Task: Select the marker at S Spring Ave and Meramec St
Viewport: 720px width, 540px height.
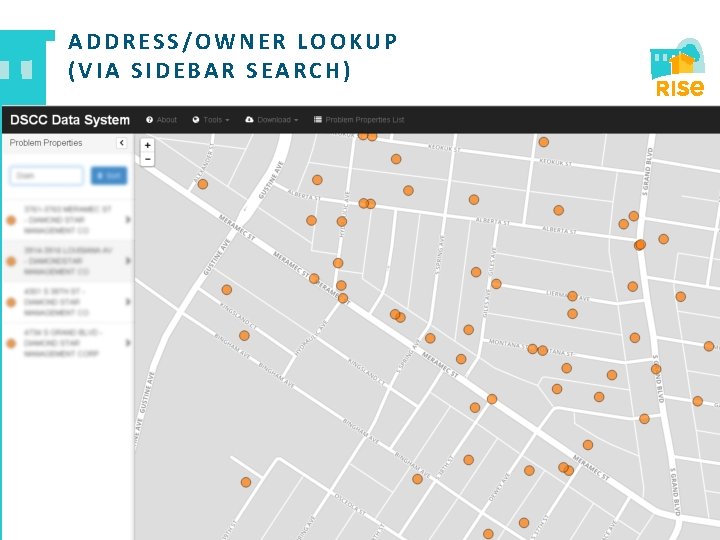Action: [430, 338]
